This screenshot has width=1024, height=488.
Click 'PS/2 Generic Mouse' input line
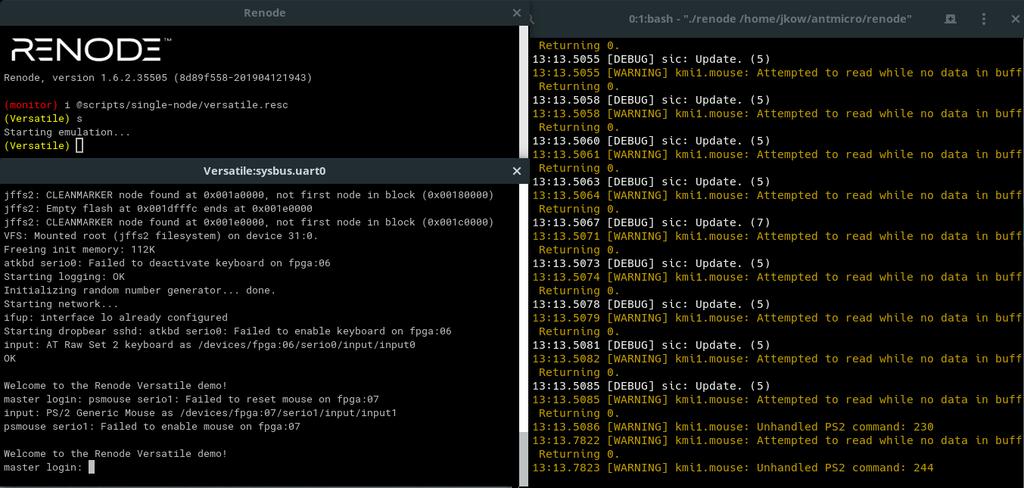click(200, 413)
